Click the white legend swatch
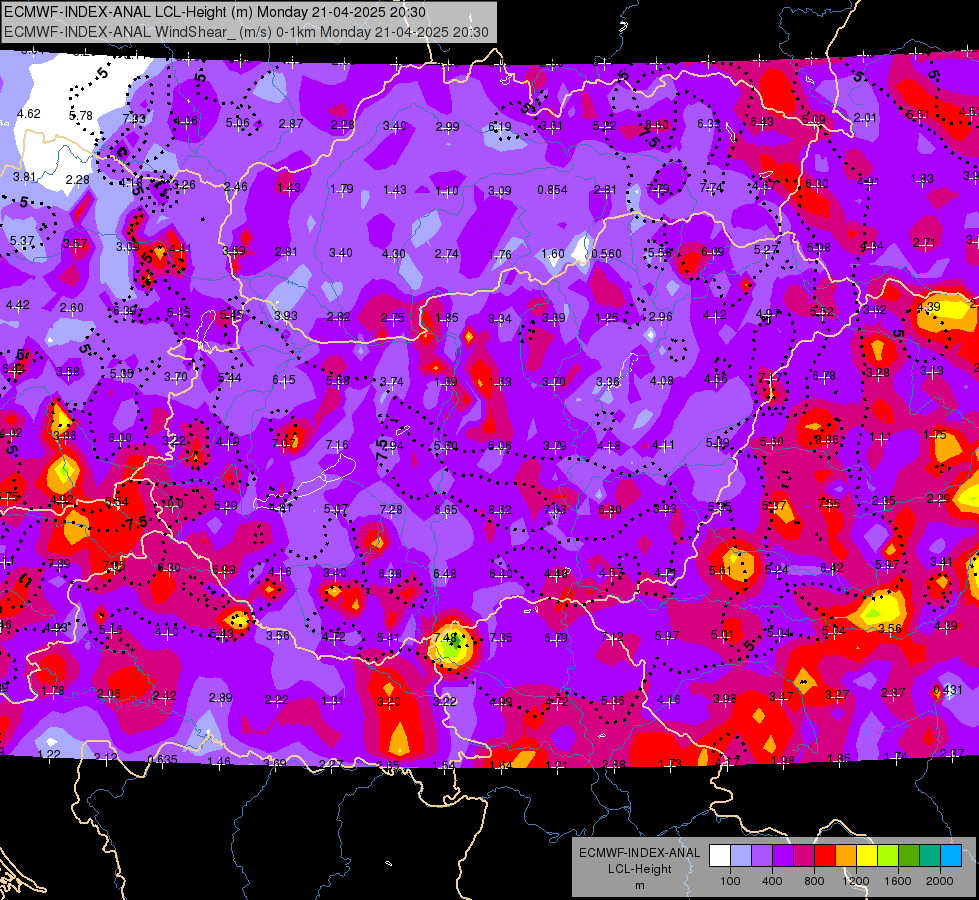The height and width of the screenshot is (900, 979). click(719, 856)
